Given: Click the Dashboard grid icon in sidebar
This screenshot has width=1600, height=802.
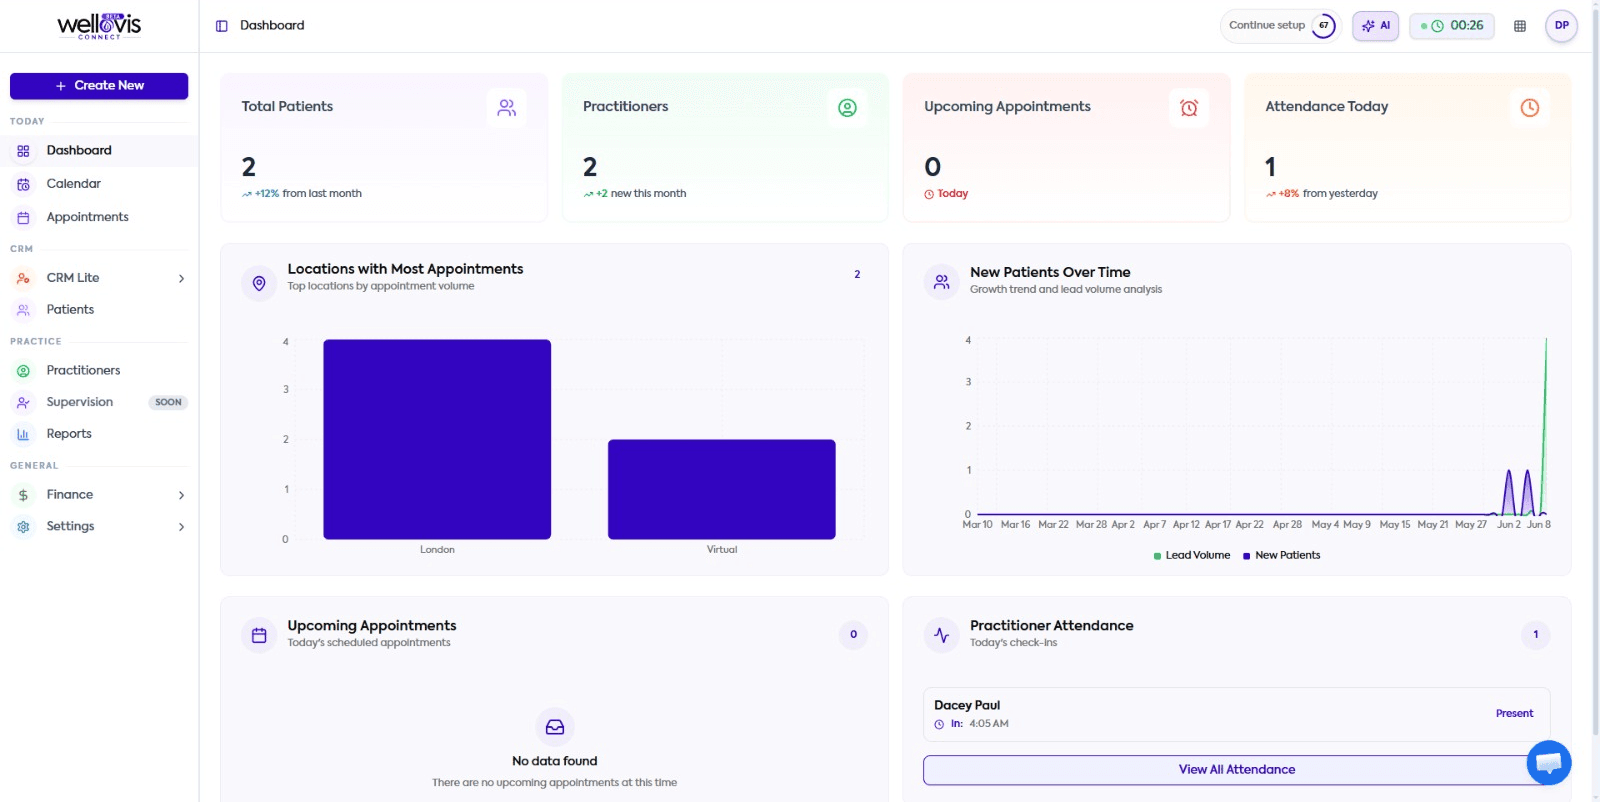Looking at the screenshot, I should (x=23, y=151).
